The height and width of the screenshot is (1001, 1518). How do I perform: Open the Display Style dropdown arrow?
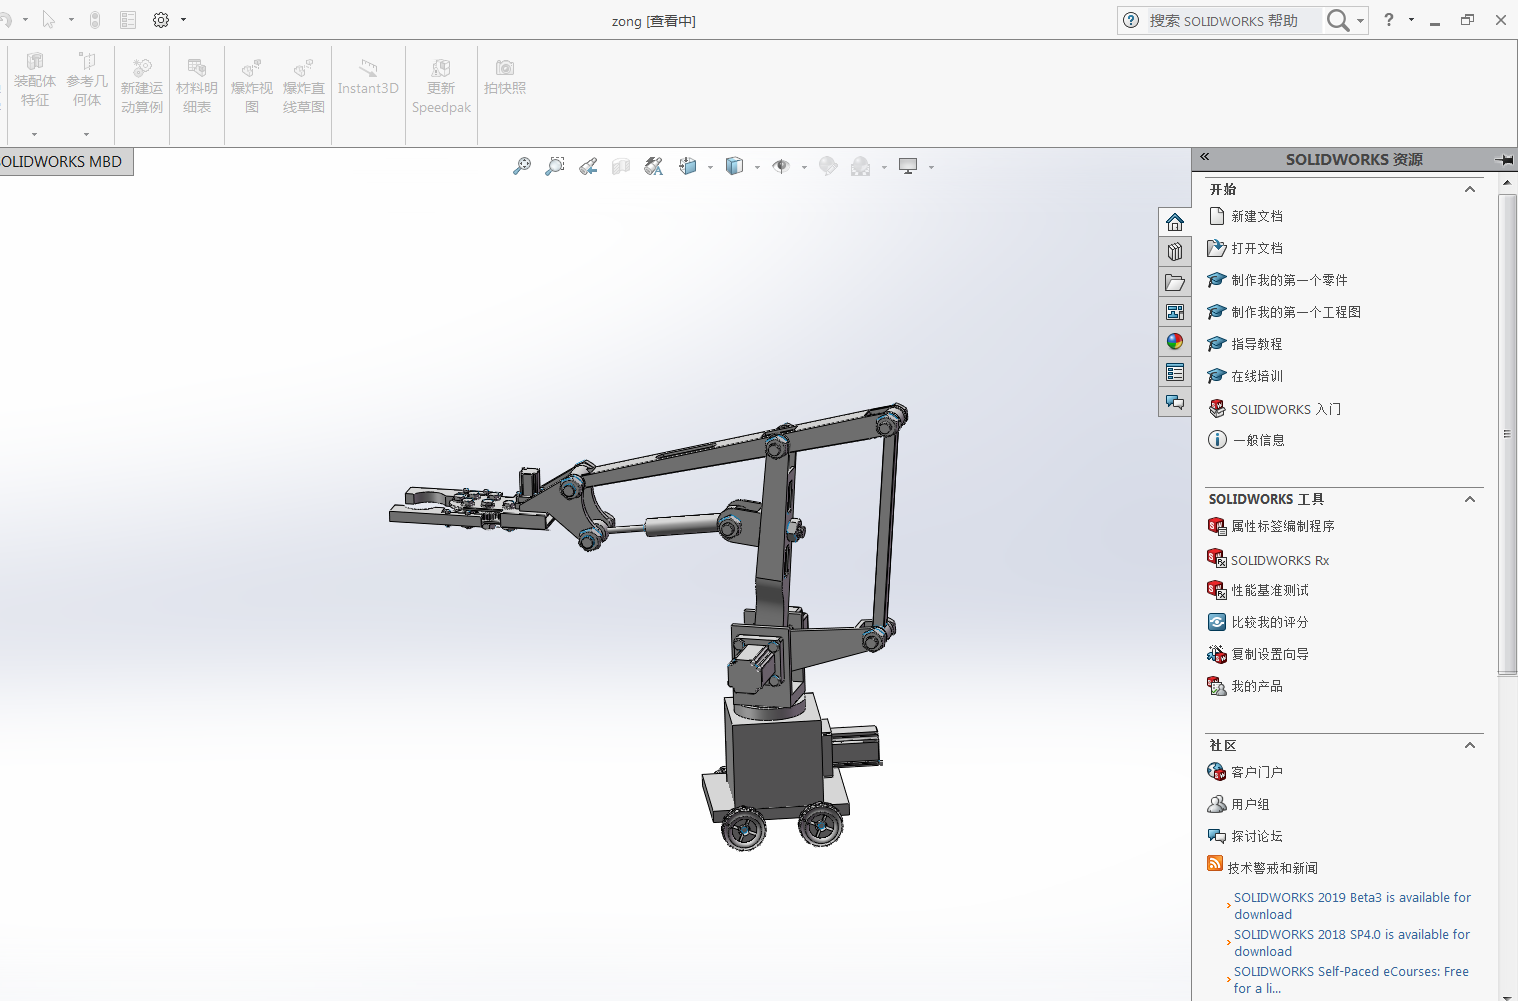tap(757, 168)
